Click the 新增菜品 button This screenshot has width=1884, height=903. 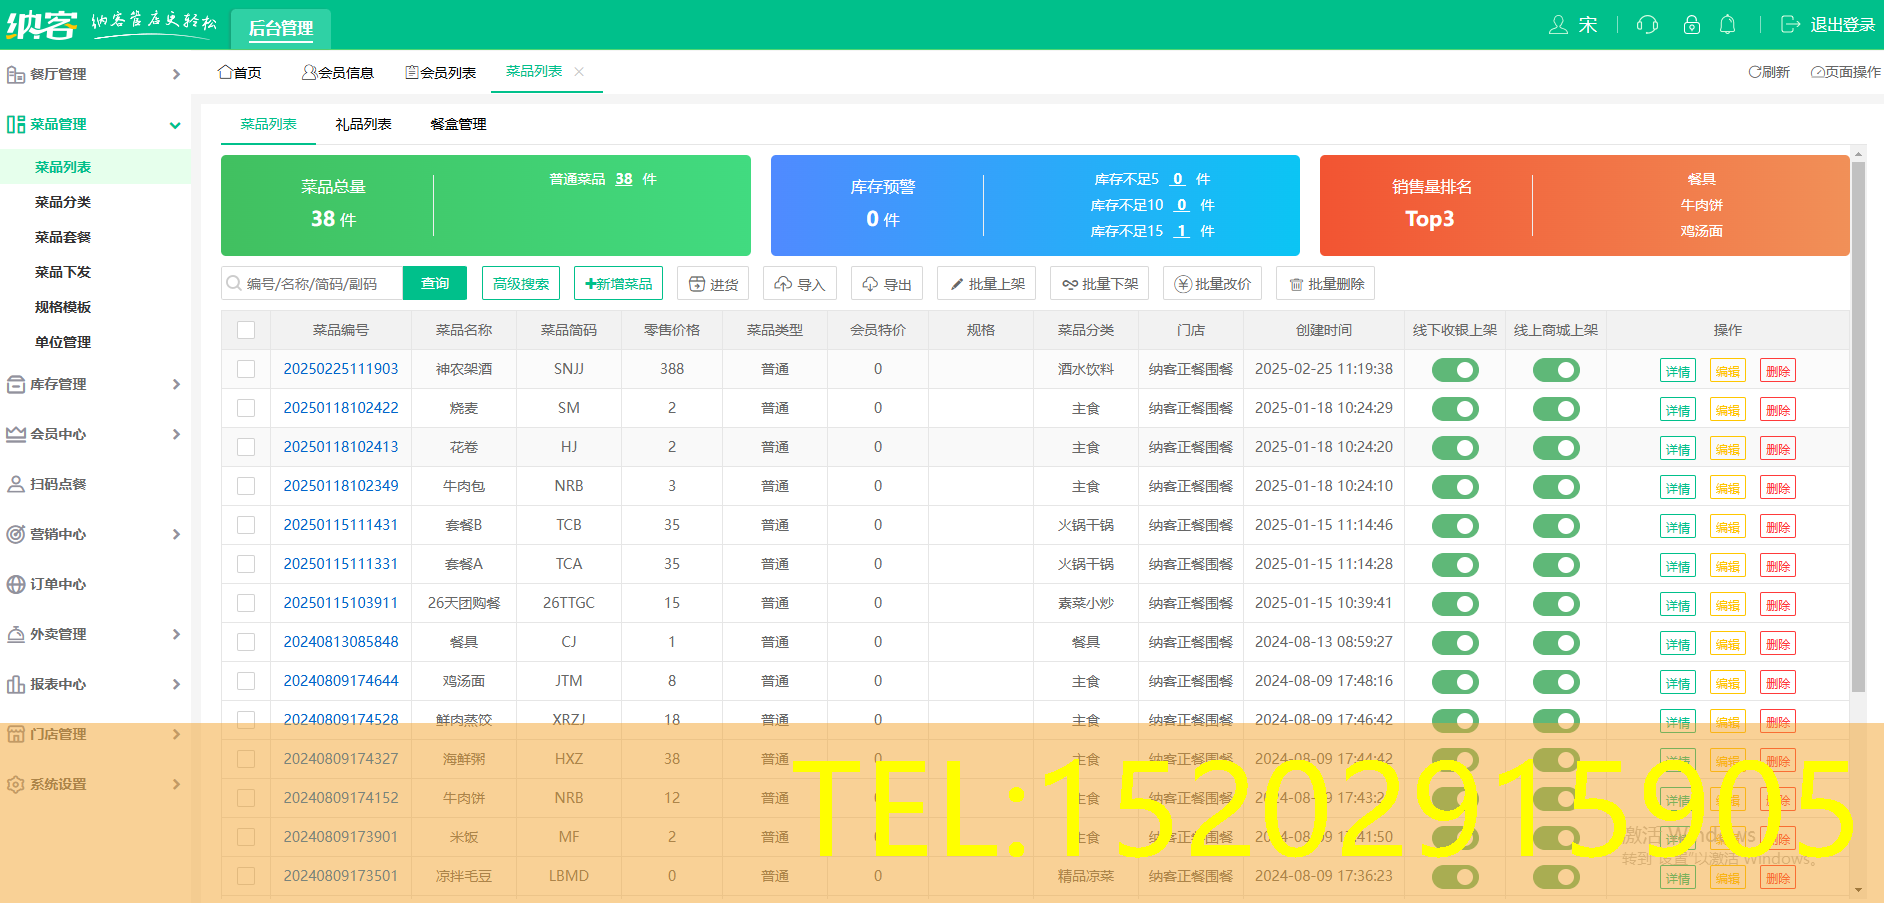point(619,284)
